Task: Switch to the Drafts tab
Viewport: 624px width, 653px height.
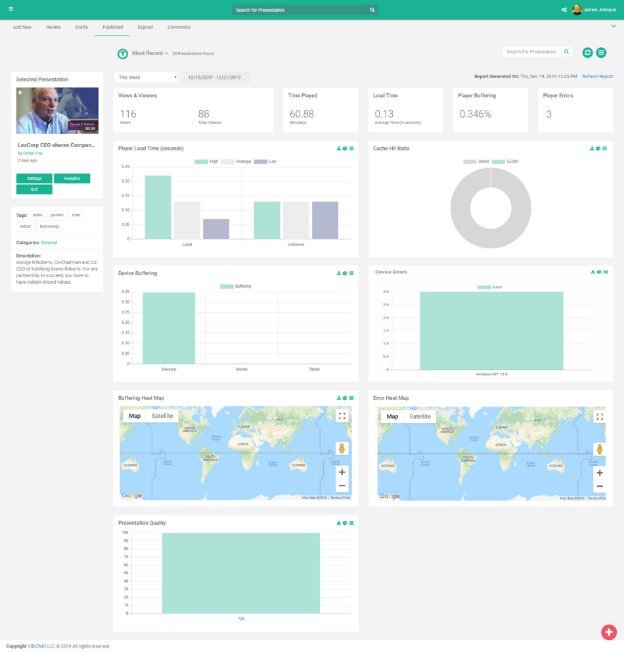Action: (x=81, y=27)
